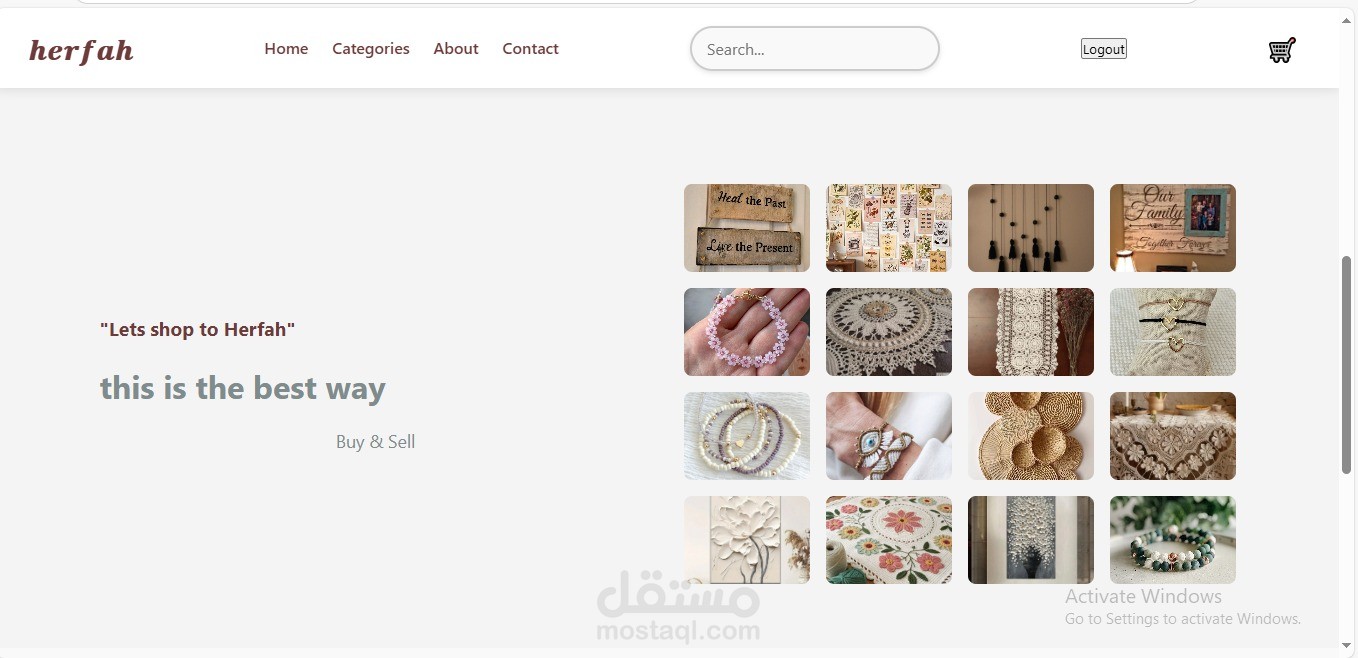Open the Contact page link
The width and height of the screenshot is (1358, 658).
click(530, 48)
